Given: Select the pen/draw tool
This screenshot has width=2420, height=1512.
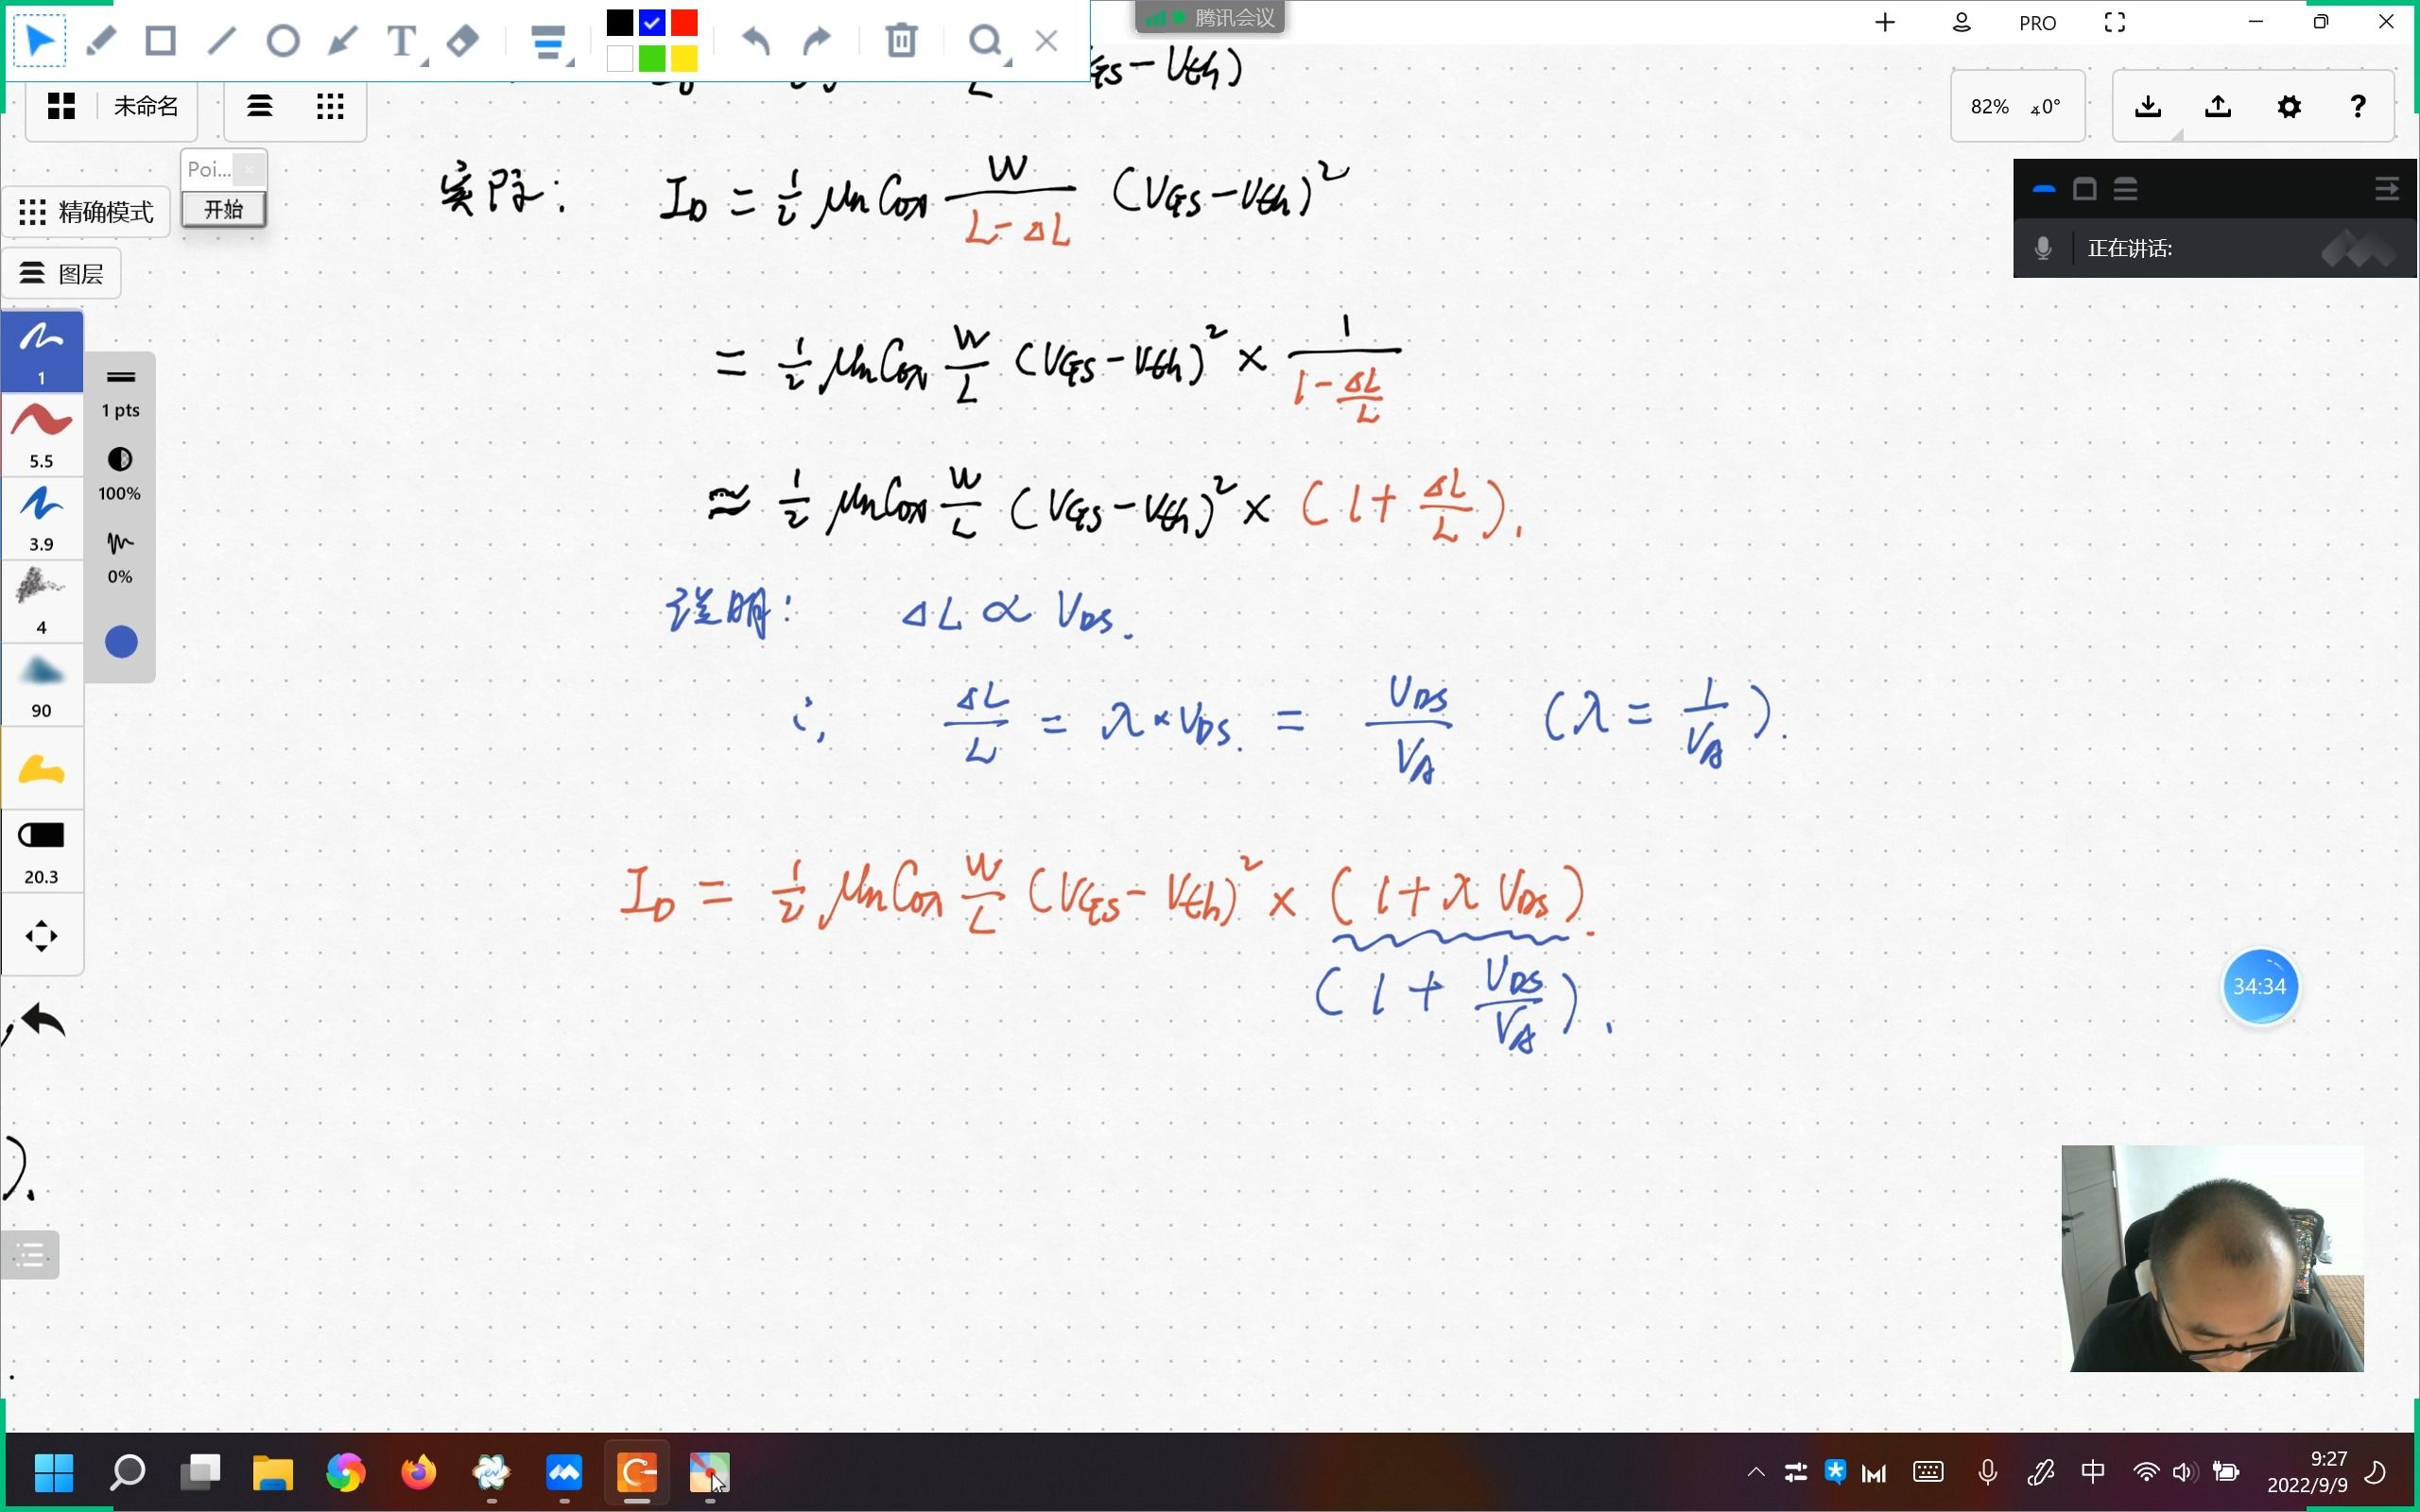Looking at the screenshot, I should (97, 39).
